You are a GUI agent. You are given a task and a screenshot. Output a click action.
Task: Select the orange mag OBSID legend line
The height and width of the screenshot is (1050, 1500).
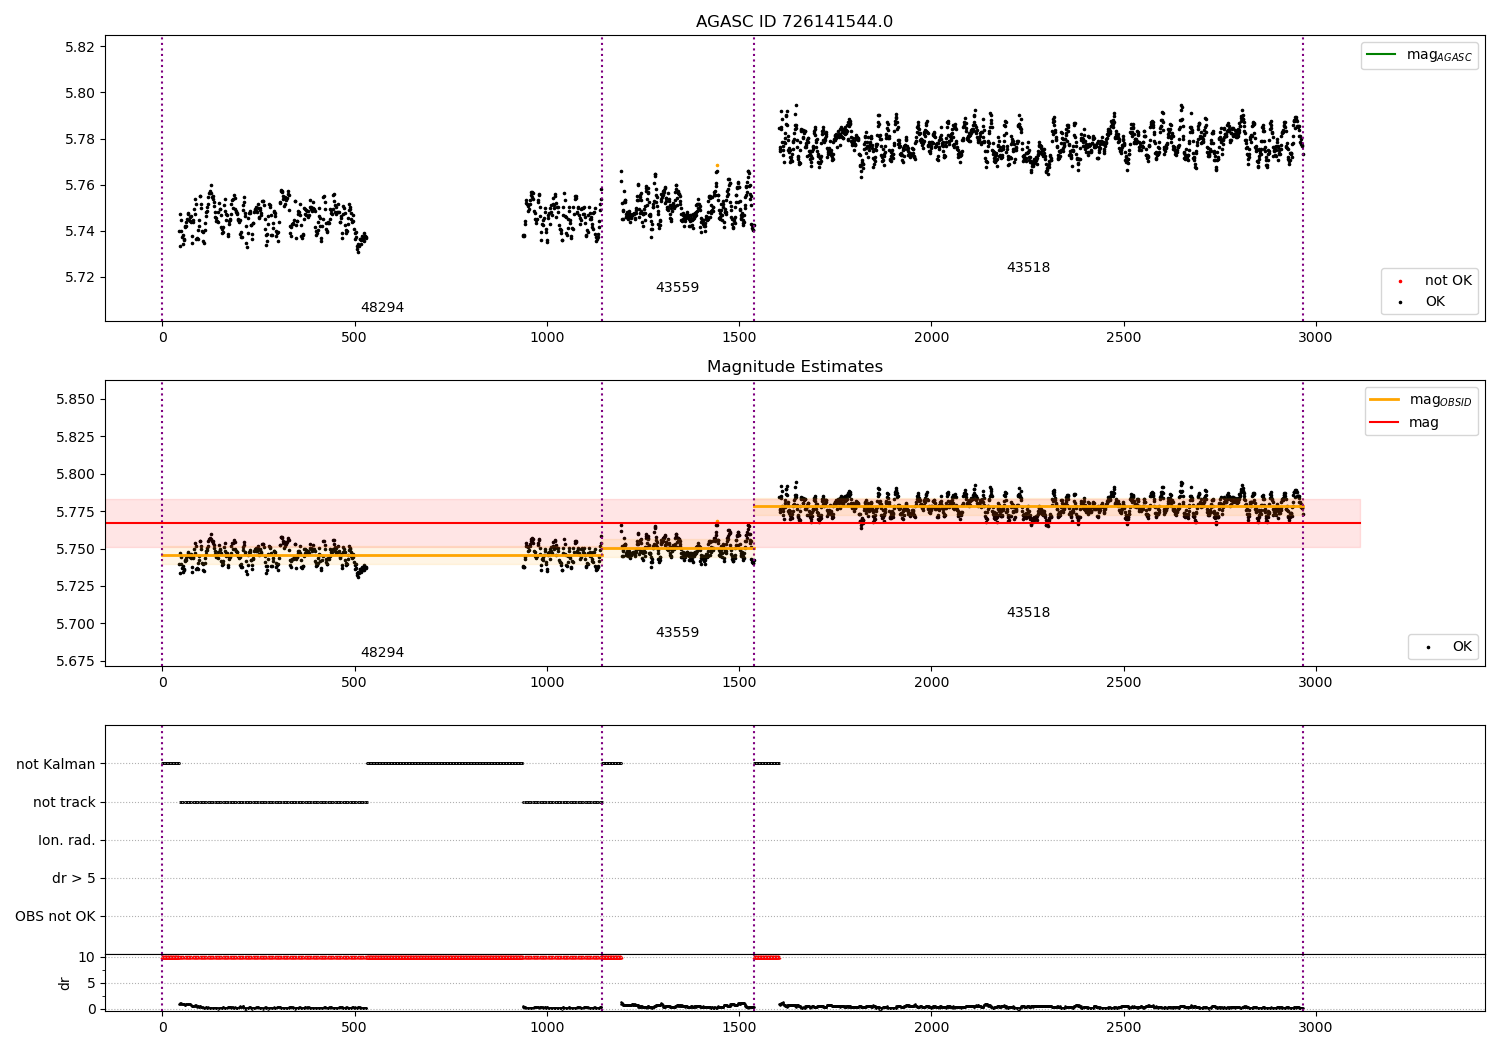click(1384, 399)
